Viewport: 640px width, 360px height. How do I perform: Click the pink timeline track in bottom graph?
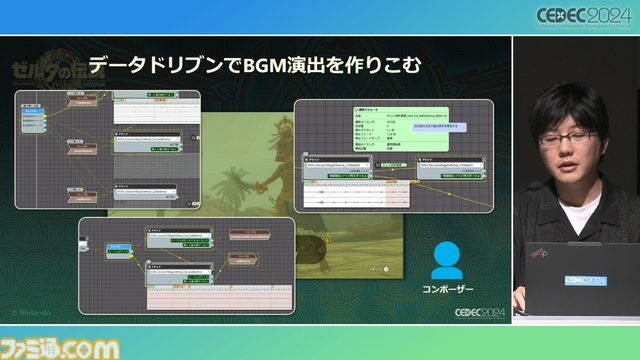pos(219,297)
